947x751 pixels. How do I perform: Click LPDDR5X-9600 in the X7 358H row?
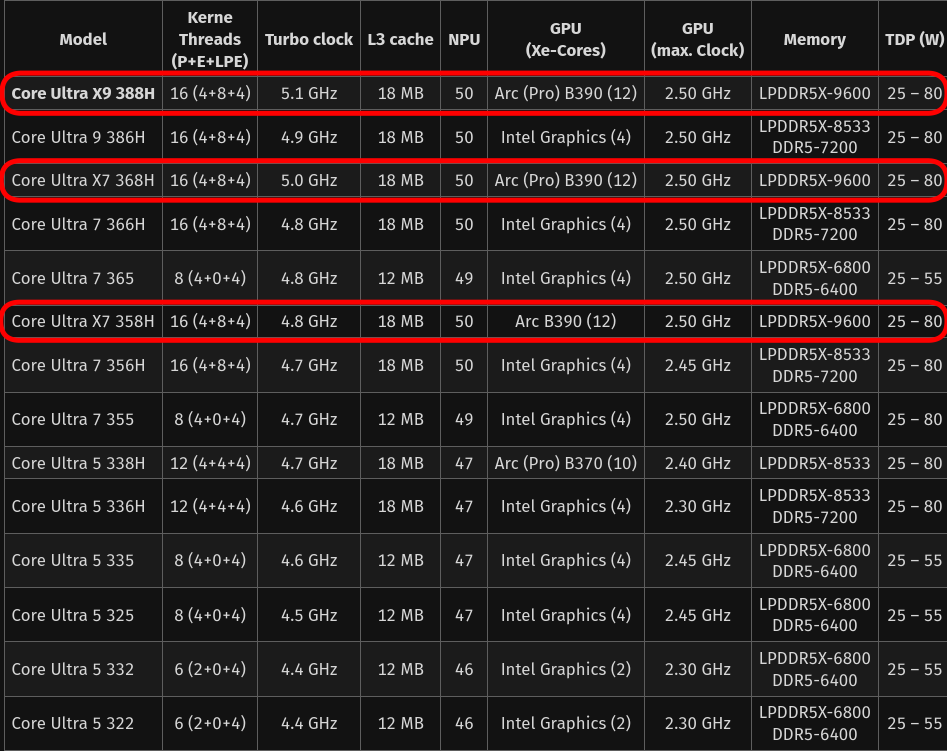coord(814,321)
